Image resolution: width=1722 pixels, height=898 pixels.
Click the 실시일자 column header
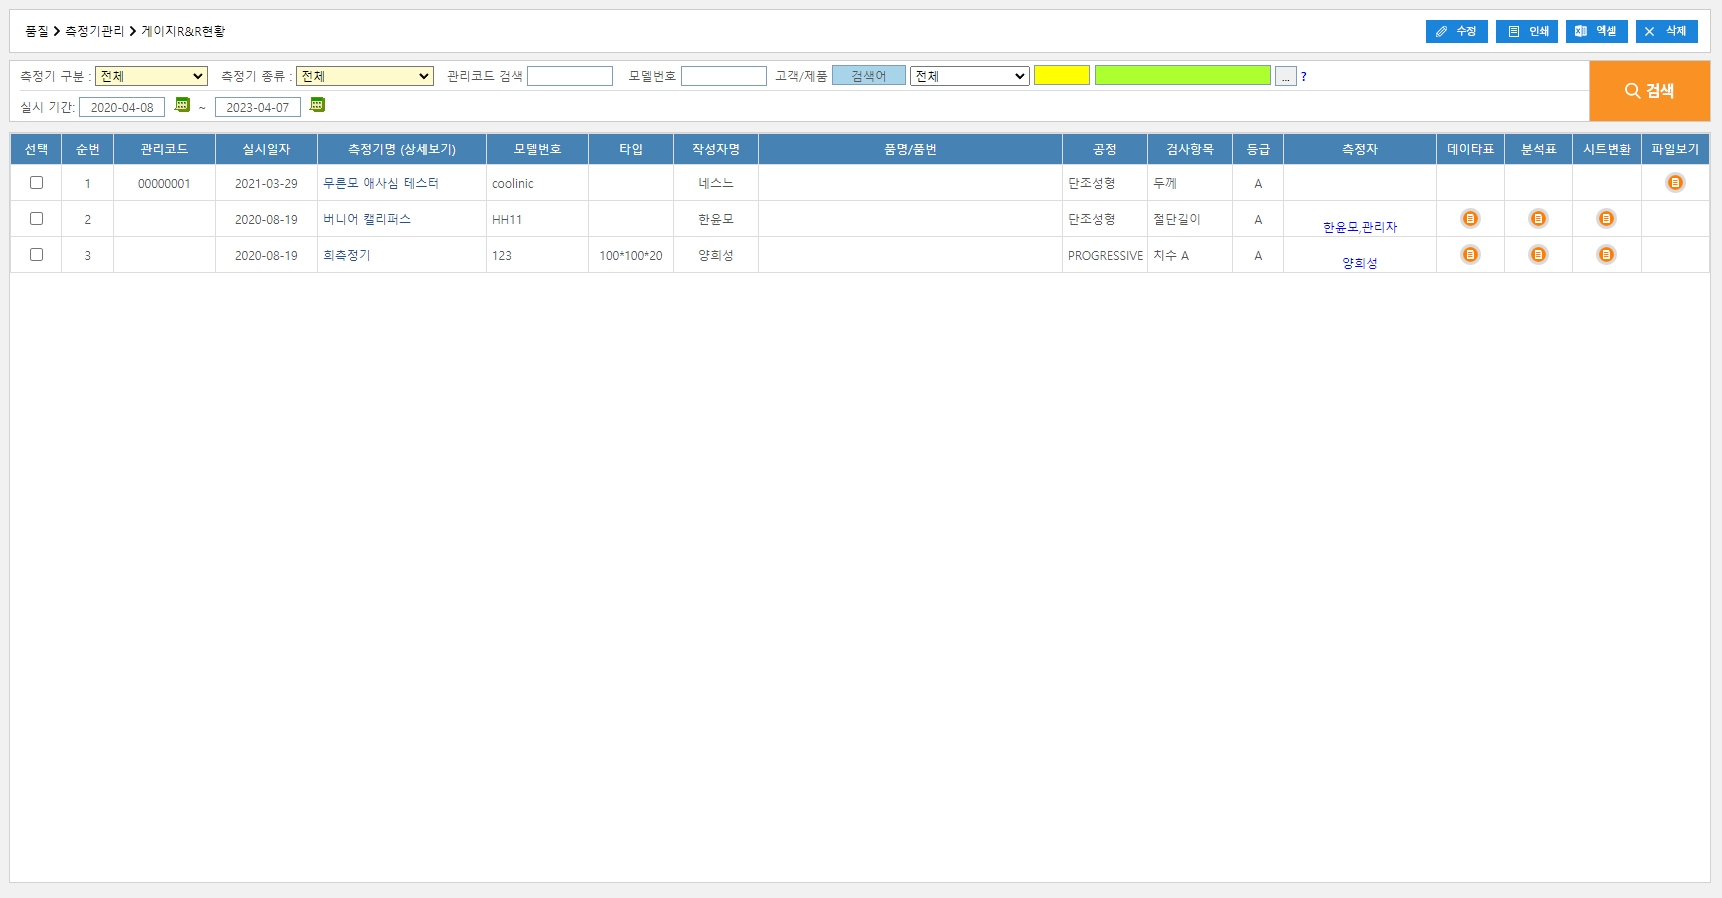pyautogui.click(x=266, y=149)
